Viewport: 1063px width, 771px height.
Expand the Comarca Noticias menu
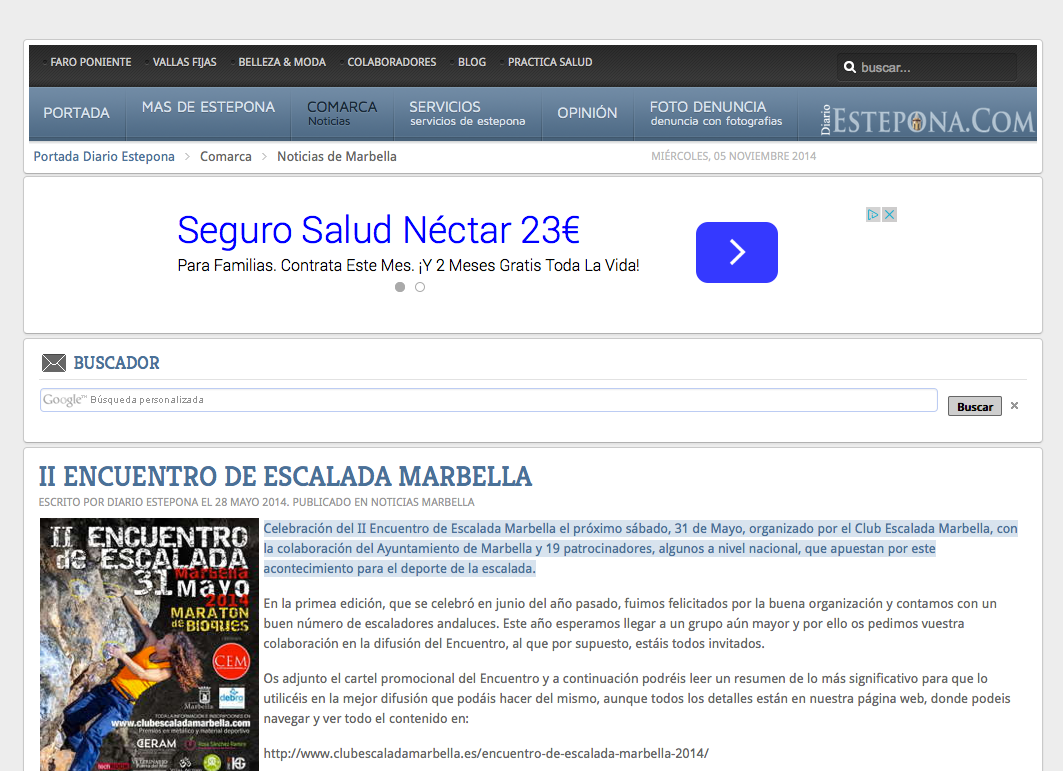tap(342, 113)
